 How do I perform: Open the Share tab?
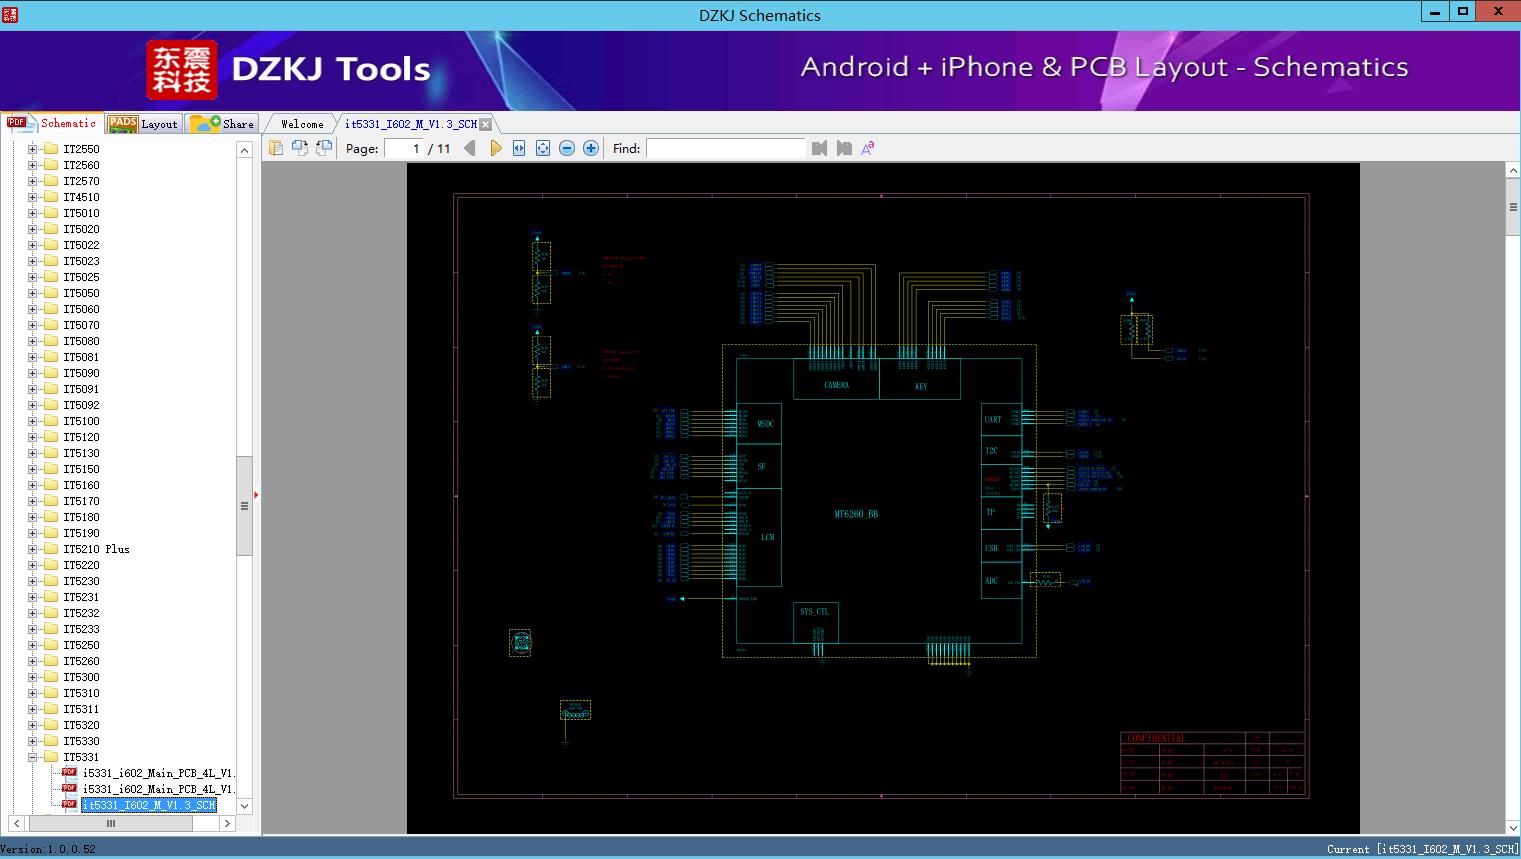tap(223, 124)
